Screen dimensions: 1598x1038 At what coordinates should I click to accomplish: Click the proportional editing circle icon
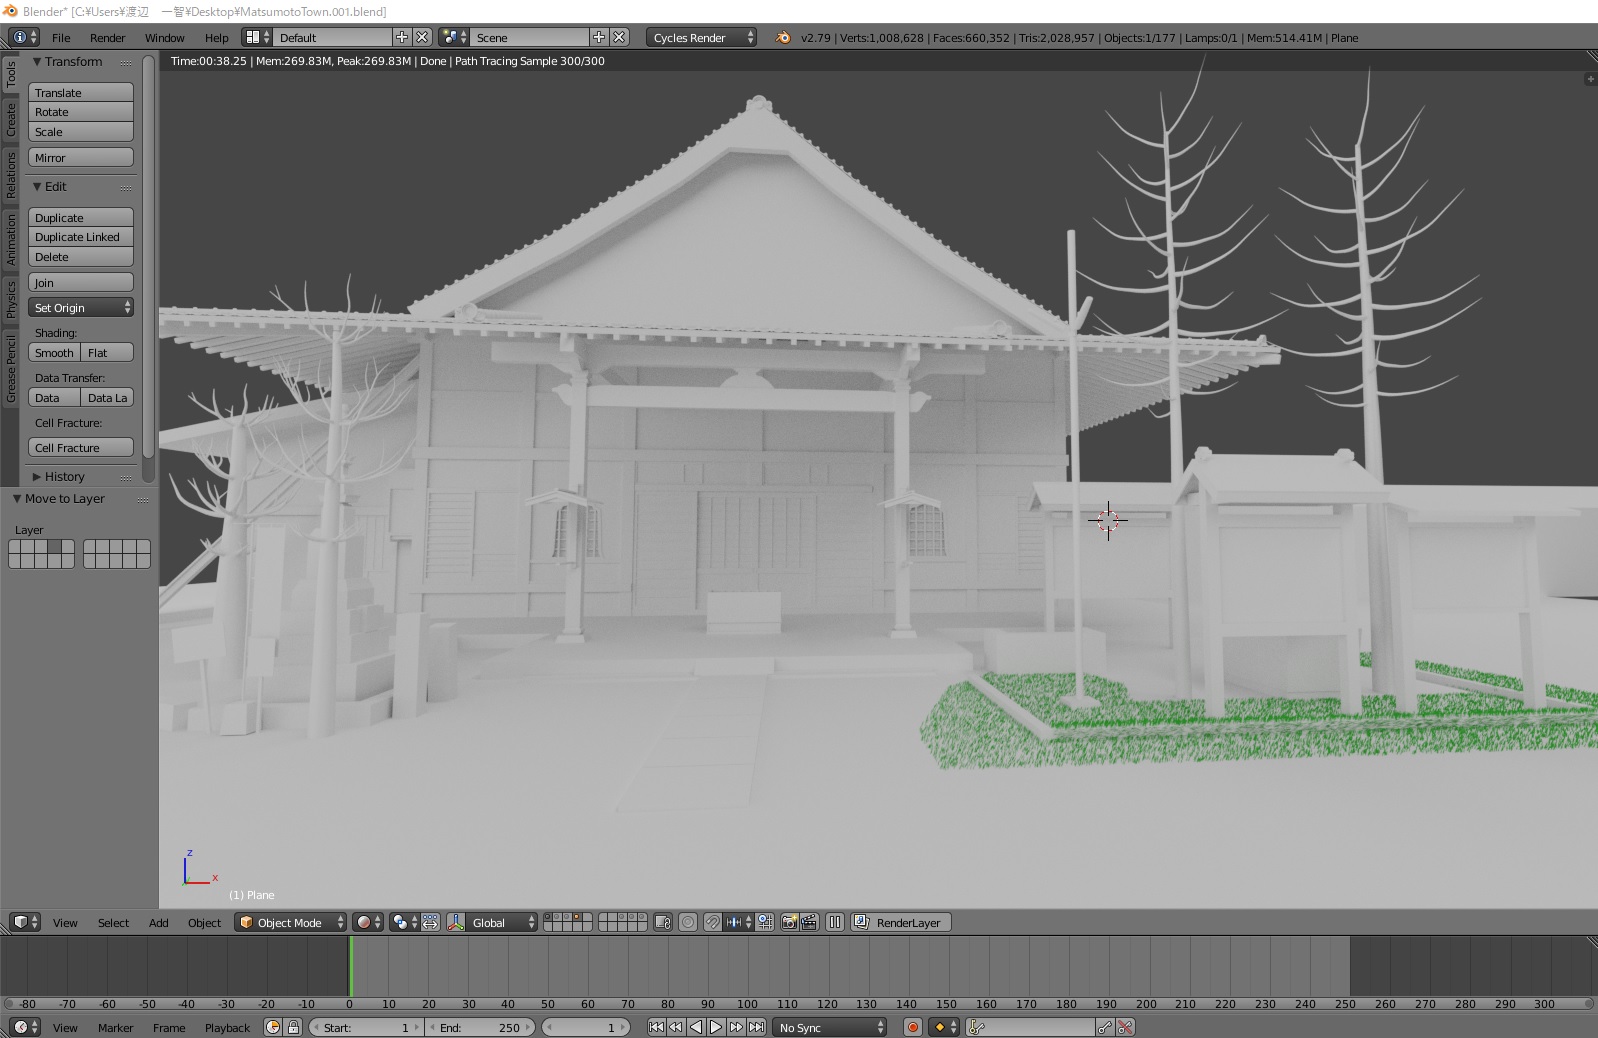688,922
